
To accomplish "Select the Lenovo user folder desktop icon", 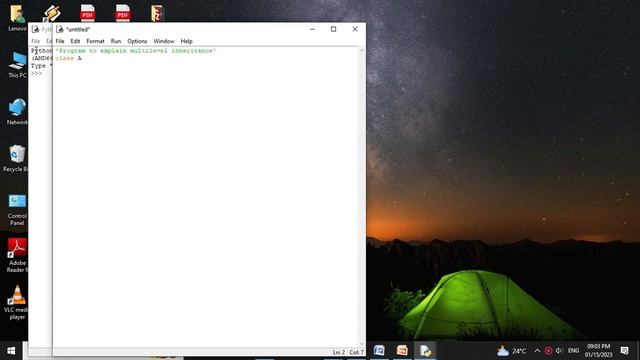I will [17, 18].
